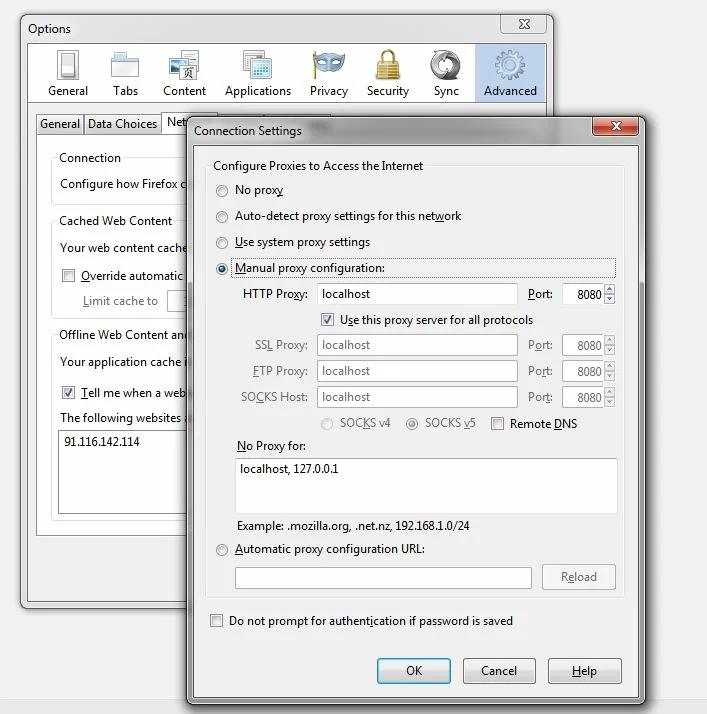
Task: Open the Content options panel icon
Action: (184, 73)
